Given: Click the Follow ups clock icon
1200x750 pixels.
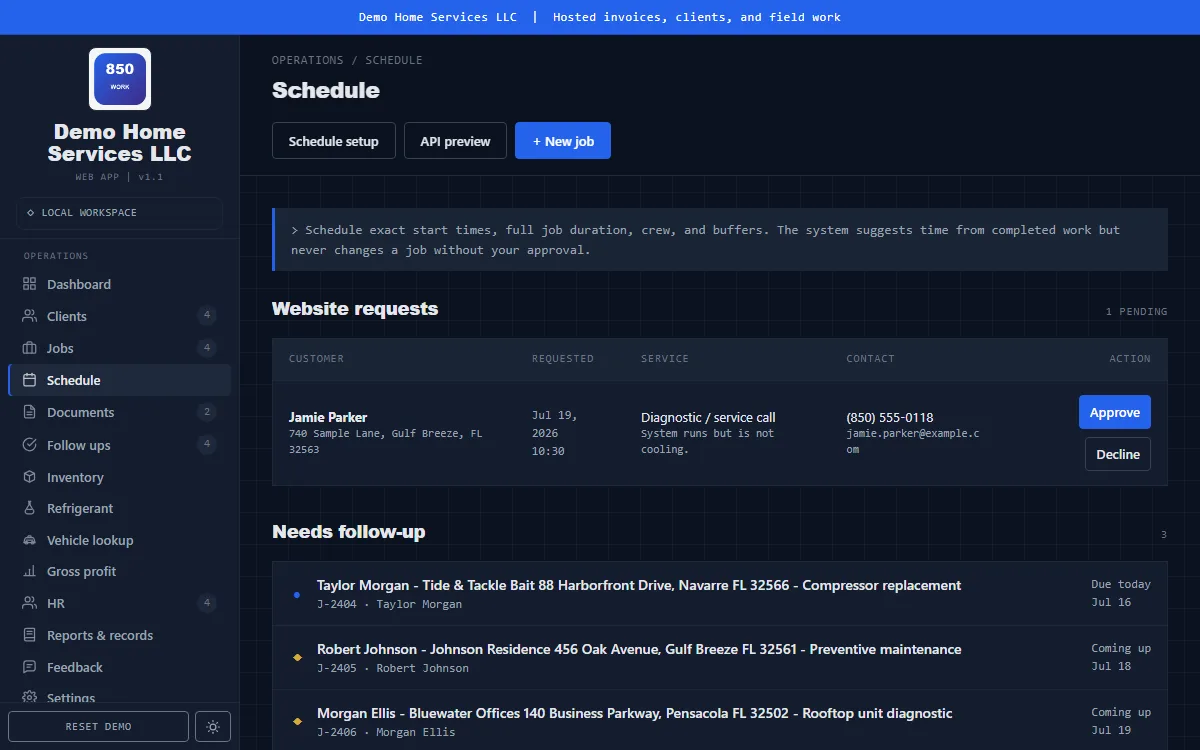Looking at the screenshot, I should 29,445.
